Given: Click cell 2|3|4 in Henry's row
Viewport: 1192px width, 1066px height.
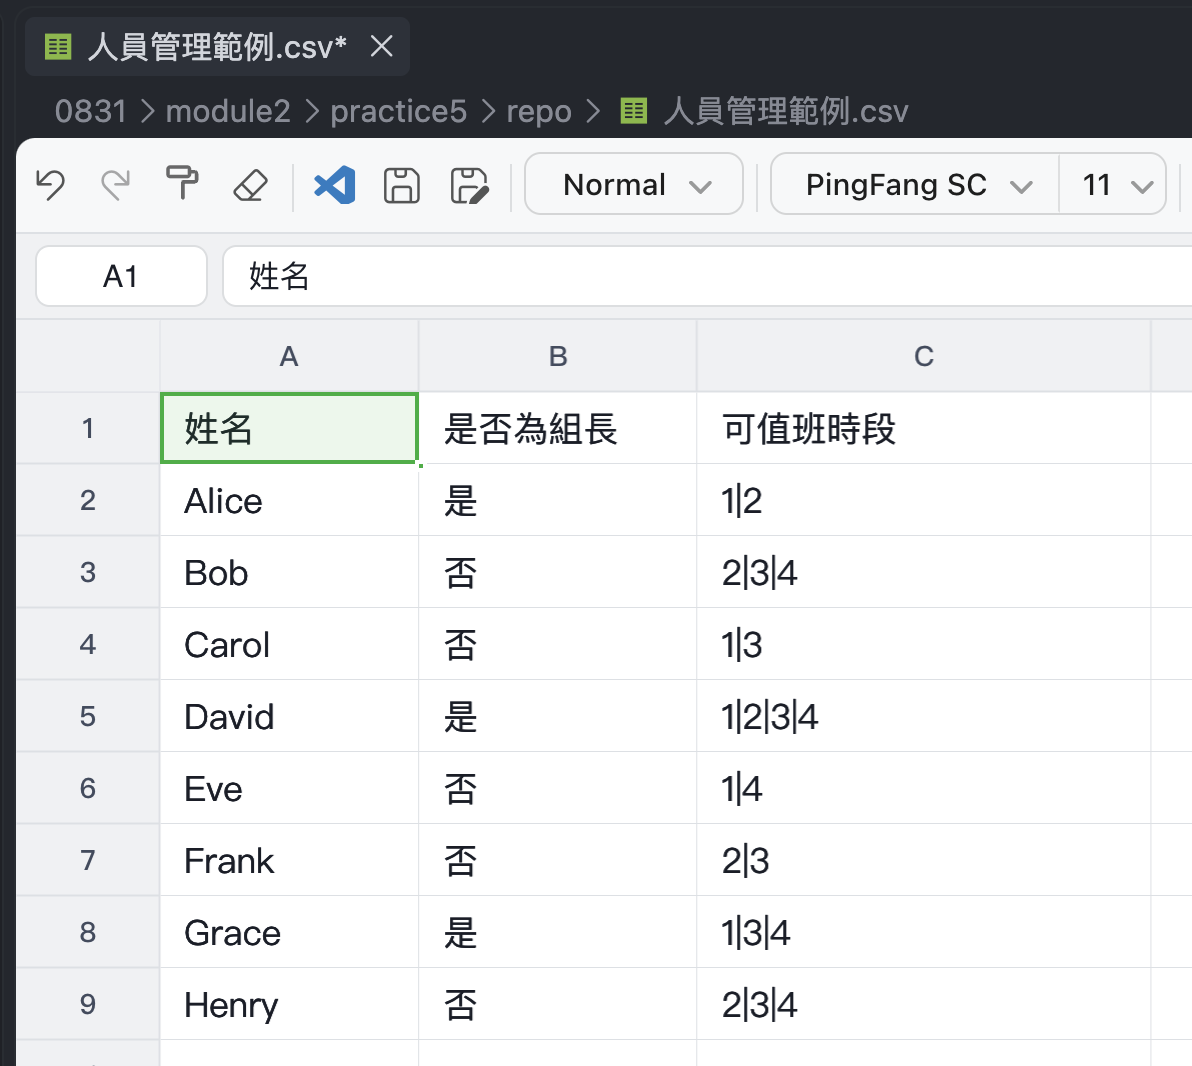Looking at the screenshot, I should point(924,1004).
